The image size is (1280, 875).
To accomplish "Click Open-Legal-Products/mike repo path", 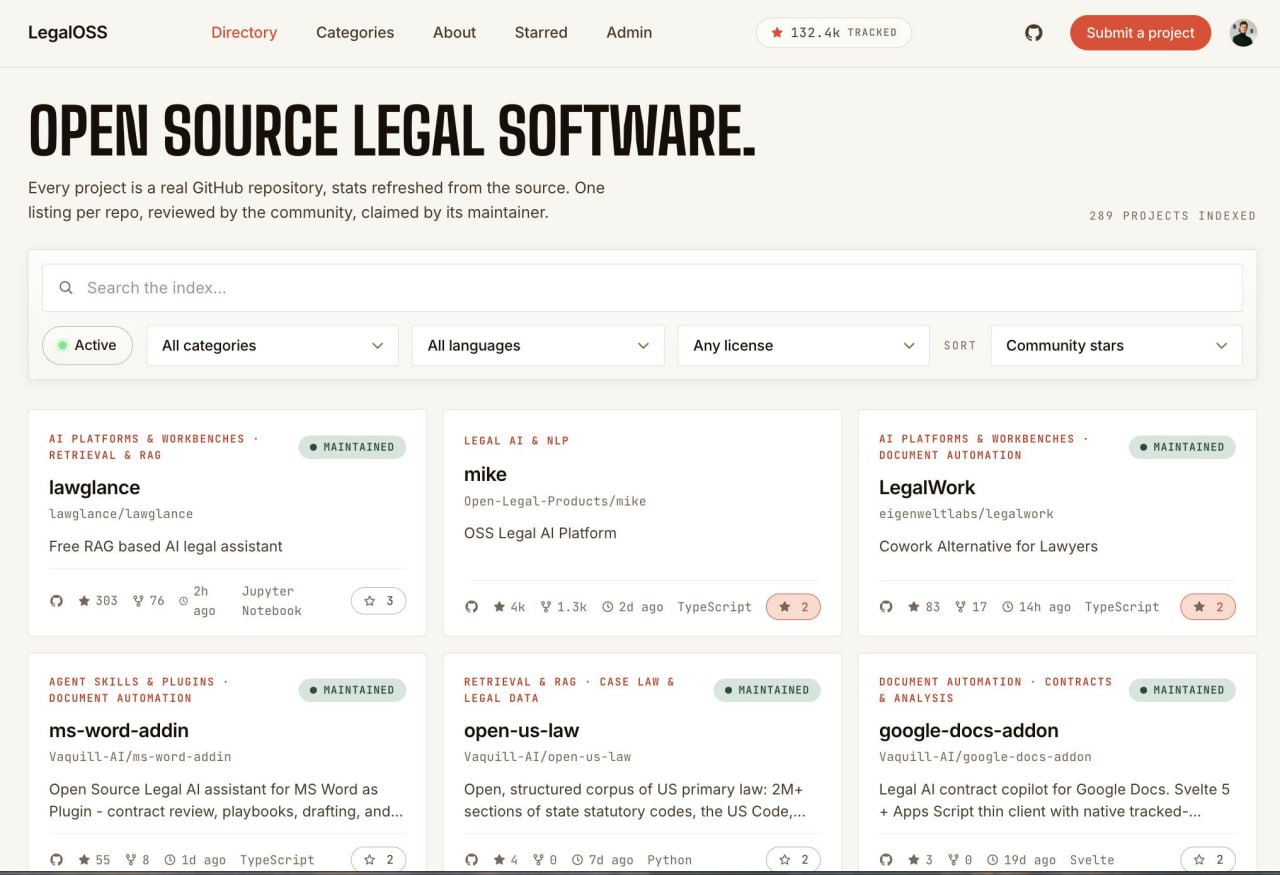I will pyautogui.click(x=555, y=501).
